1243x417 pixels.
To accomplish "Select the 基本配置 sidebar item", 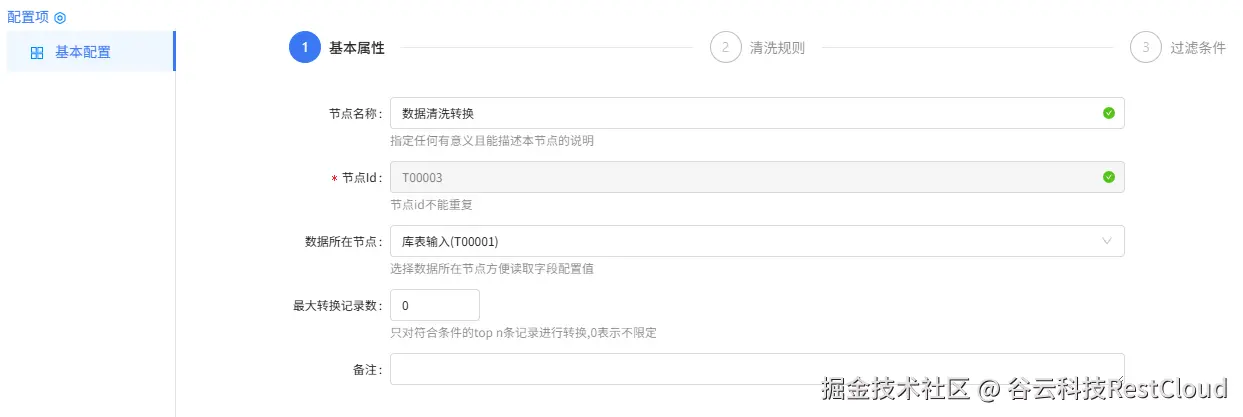I will (91, 52).
